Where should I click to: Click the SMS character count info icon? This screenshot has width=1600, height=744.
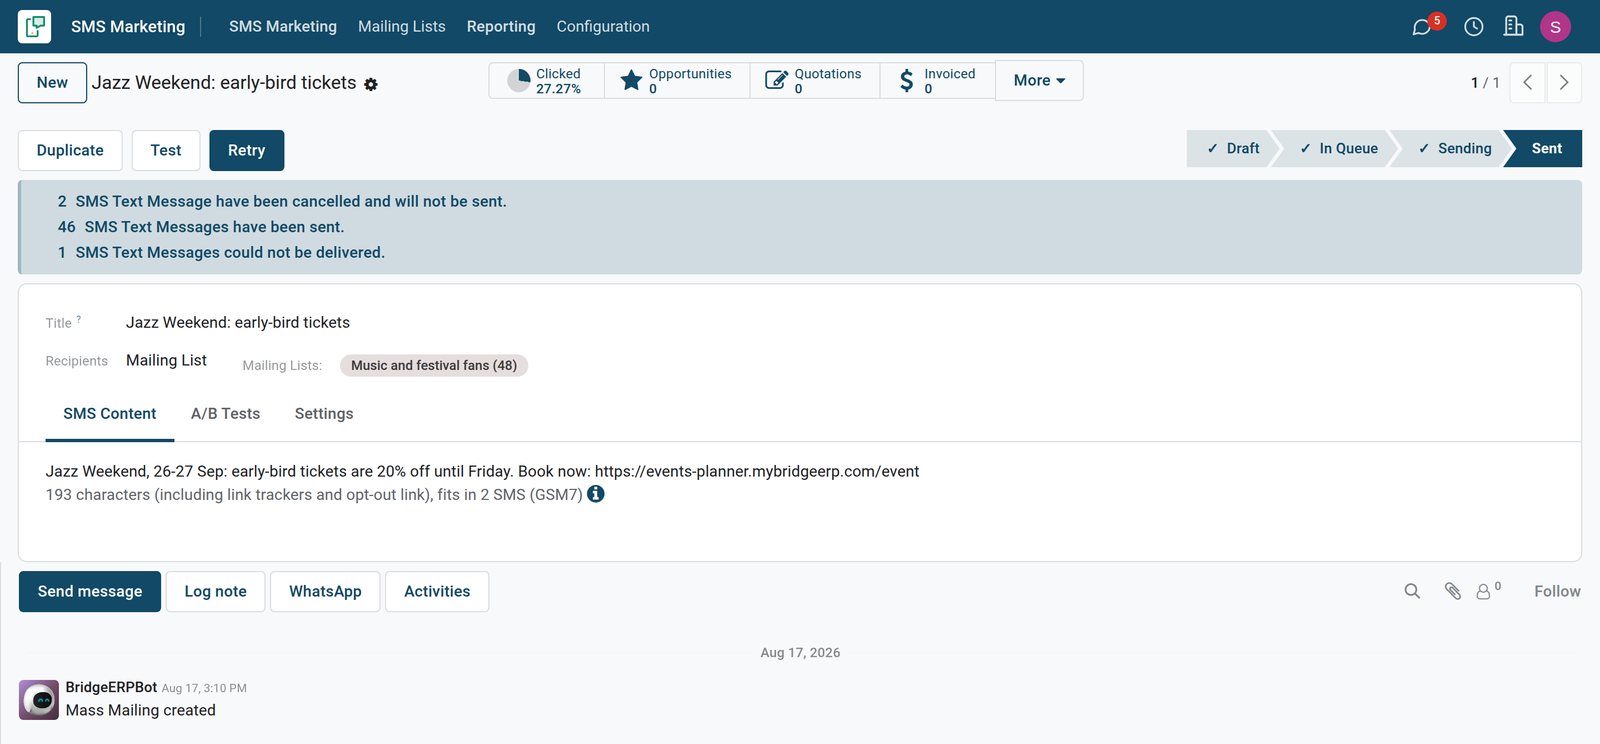click(596, 494)
